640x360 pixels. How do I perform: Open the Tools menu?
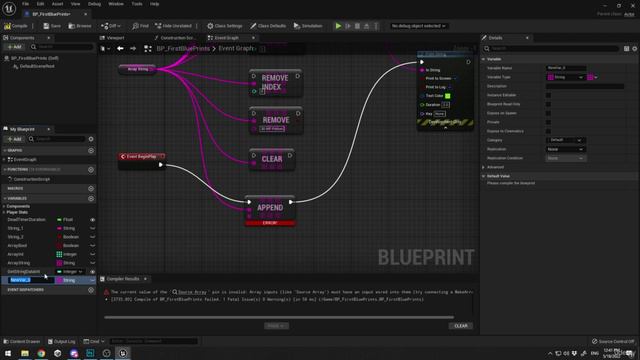[x=137, y=4]
